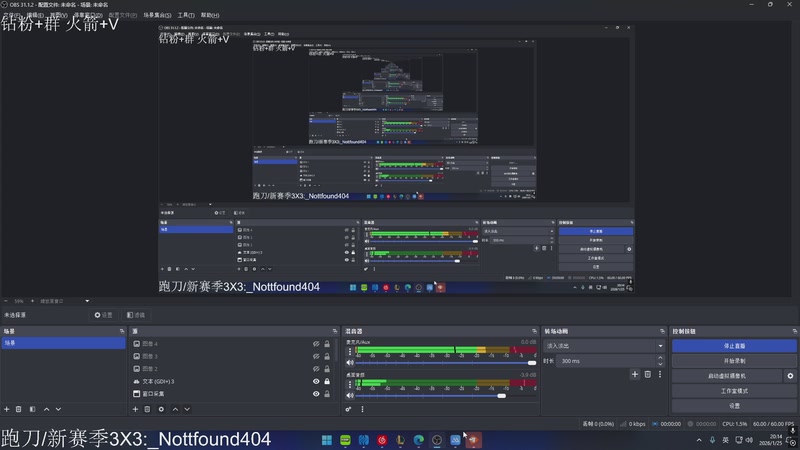Remove selected source with trash icon
Image resolution: width=800 pixels, height=450 pixels.
[x=147, y=409]
